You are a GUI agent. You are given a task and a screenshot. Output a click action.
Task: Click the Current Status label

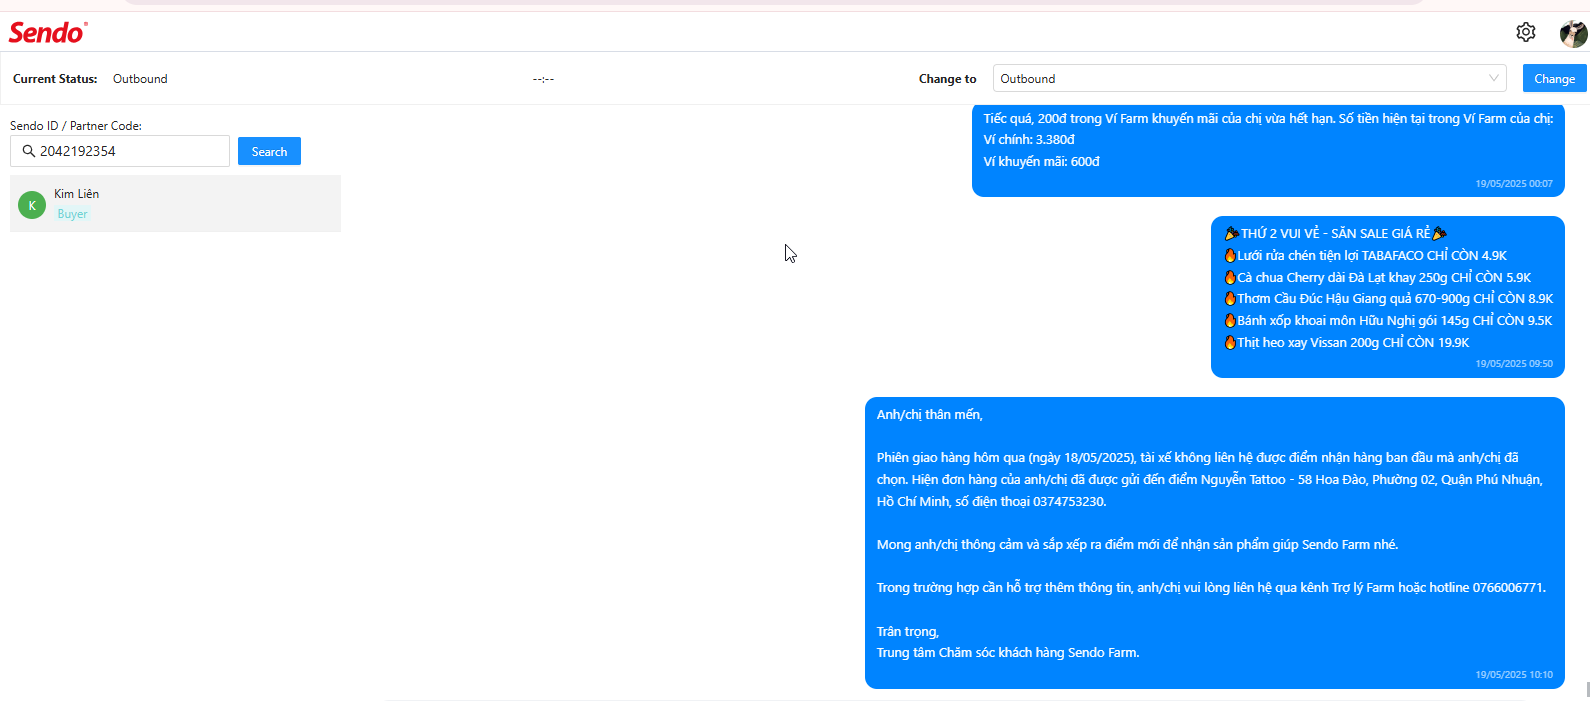(x=55, y=79)
